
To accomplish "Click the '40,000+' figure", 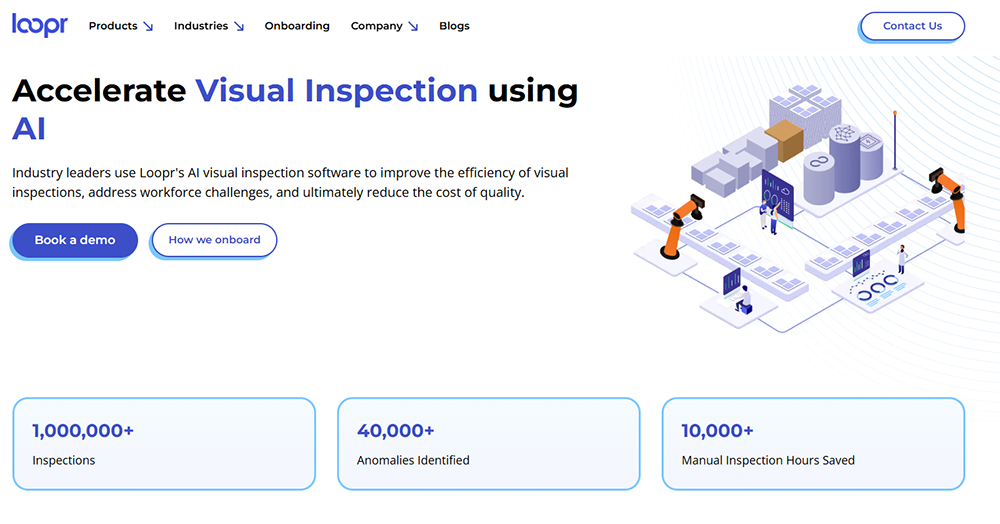I will [x=395, y=431].
